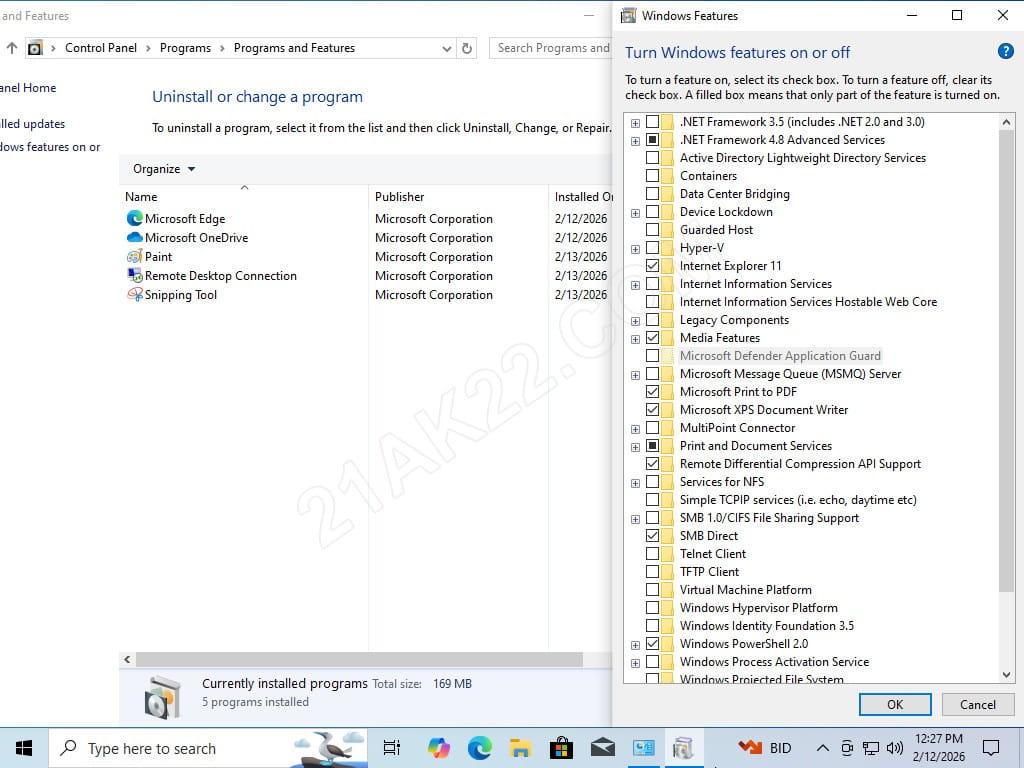Click the network icon in system tray

click(x=871, y=748)
